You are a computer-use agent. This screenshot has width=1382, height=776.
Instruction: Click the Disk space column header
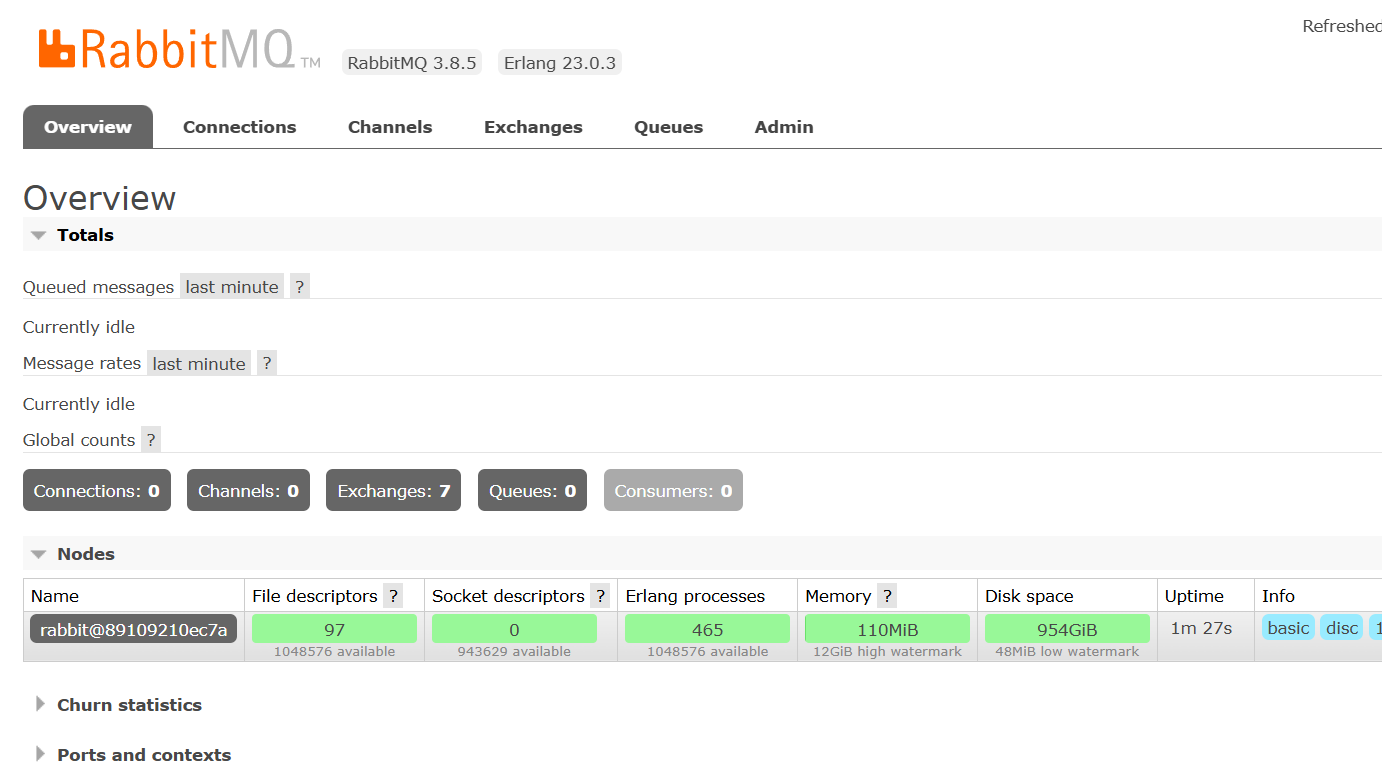pyautogui.click(x=1029, y=596)
